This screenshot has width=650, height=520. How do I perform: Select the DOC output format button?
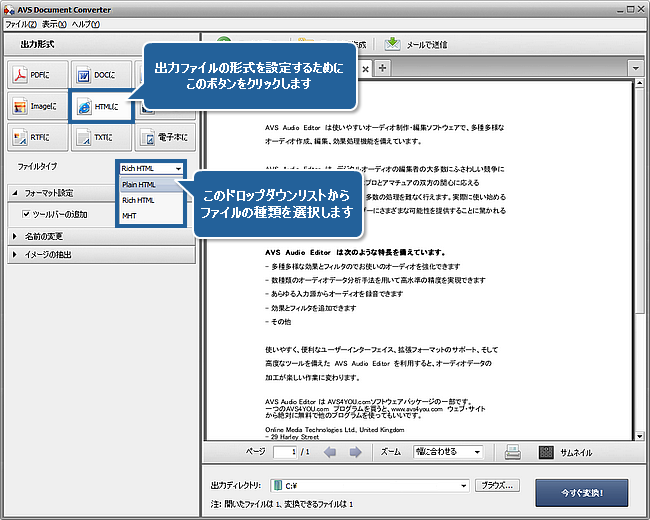click(101, 75)
